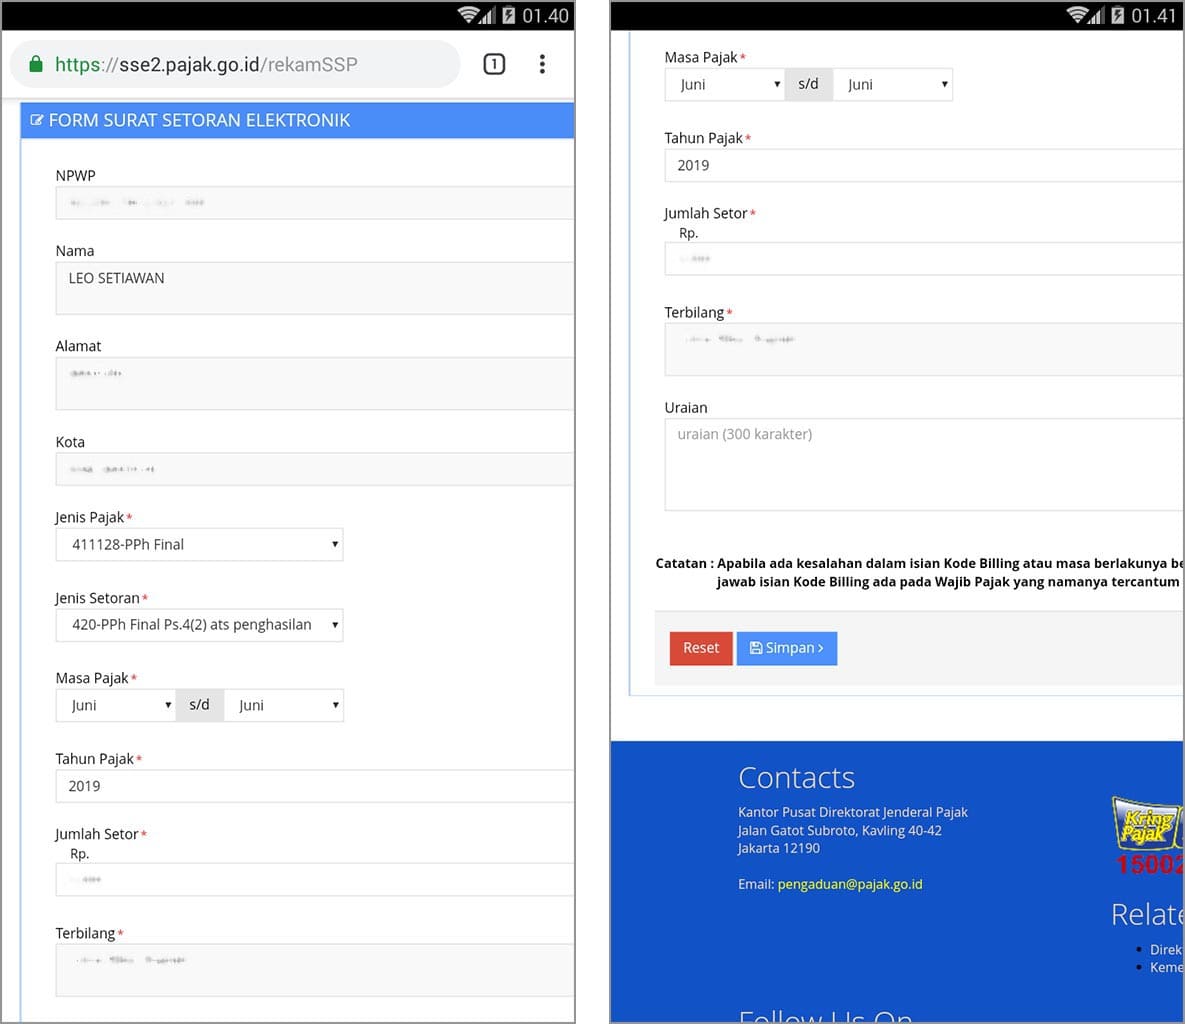Viewport: 1185px width, 1024px height.
Task: Click the right screen Tahun Pajak field 2019
Action: click(924, 166)
